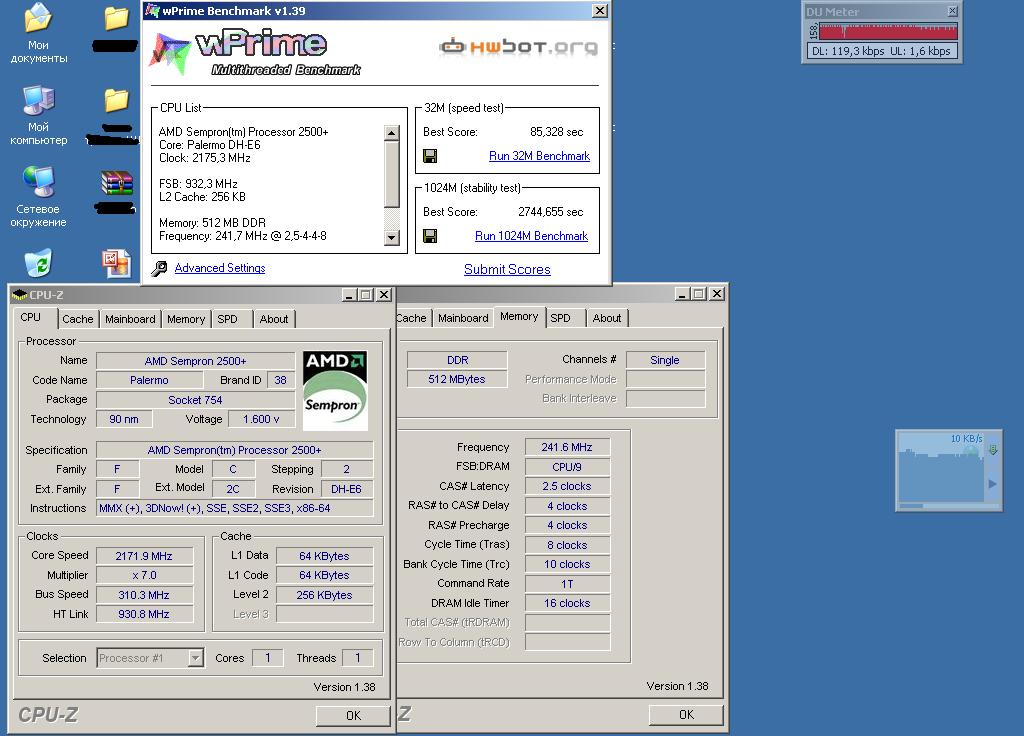Open About tab in right CPU-Z window
The image size is (1024, 736).
[607, 318]
